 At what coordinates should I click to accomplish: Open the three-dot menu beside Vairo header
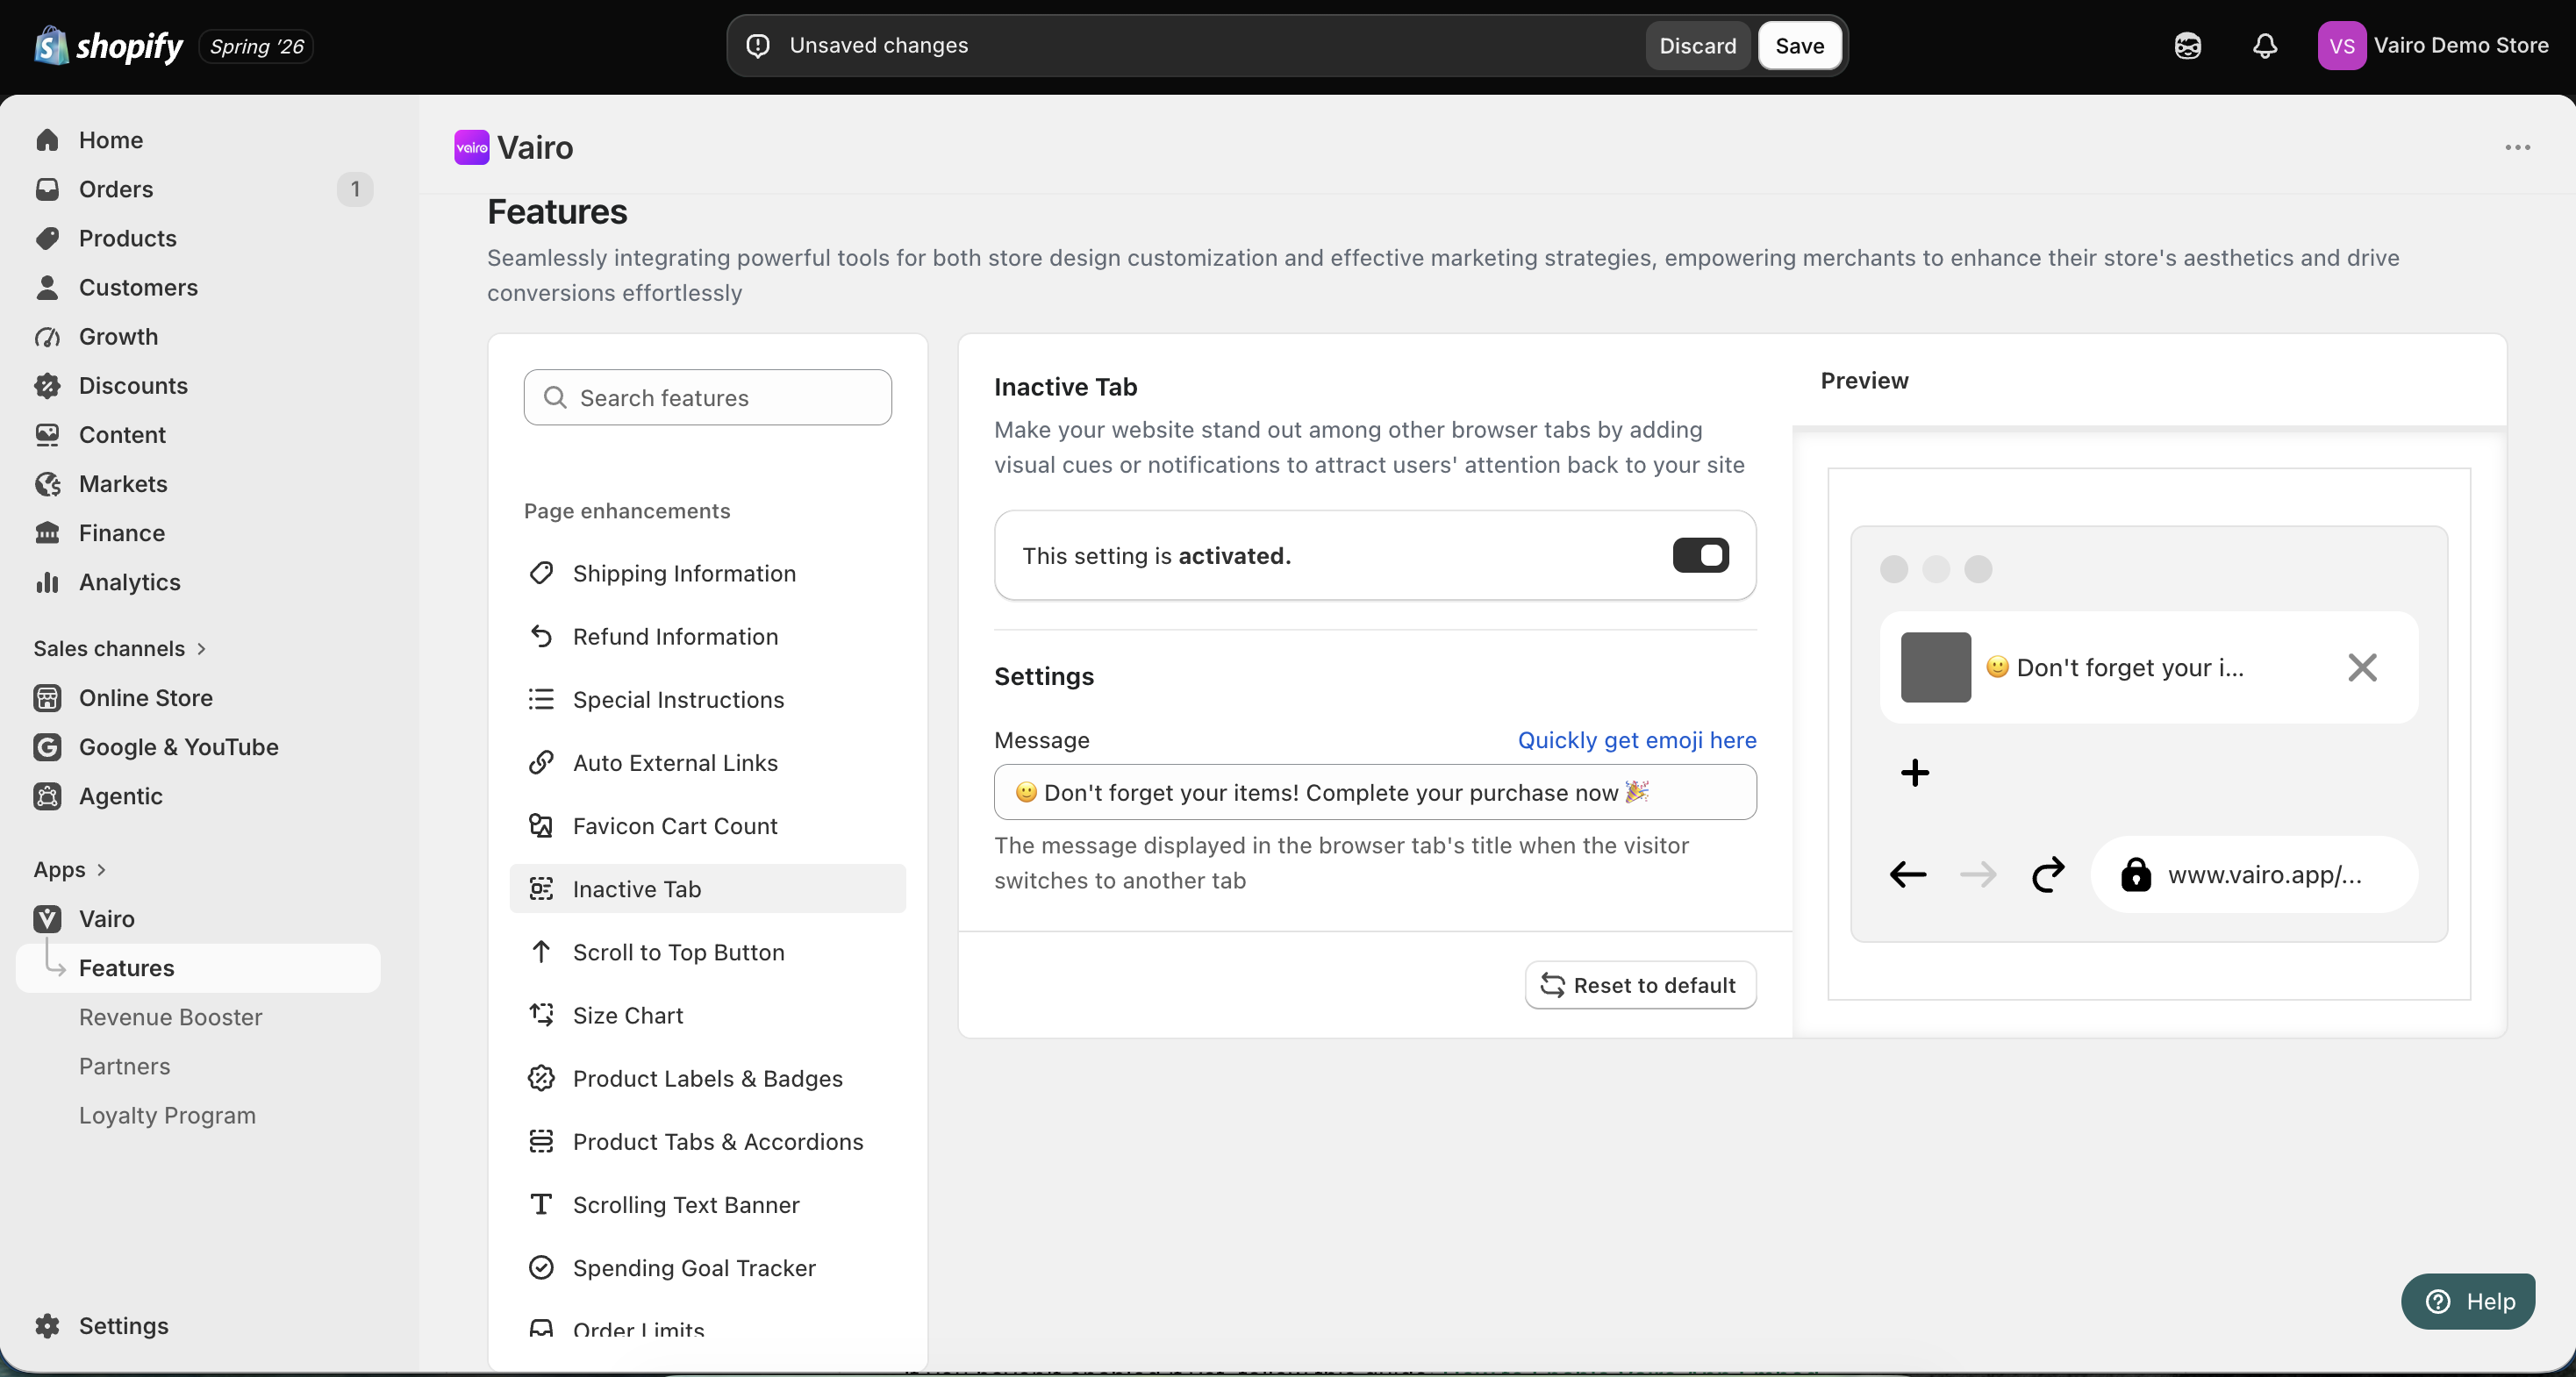2517,147
